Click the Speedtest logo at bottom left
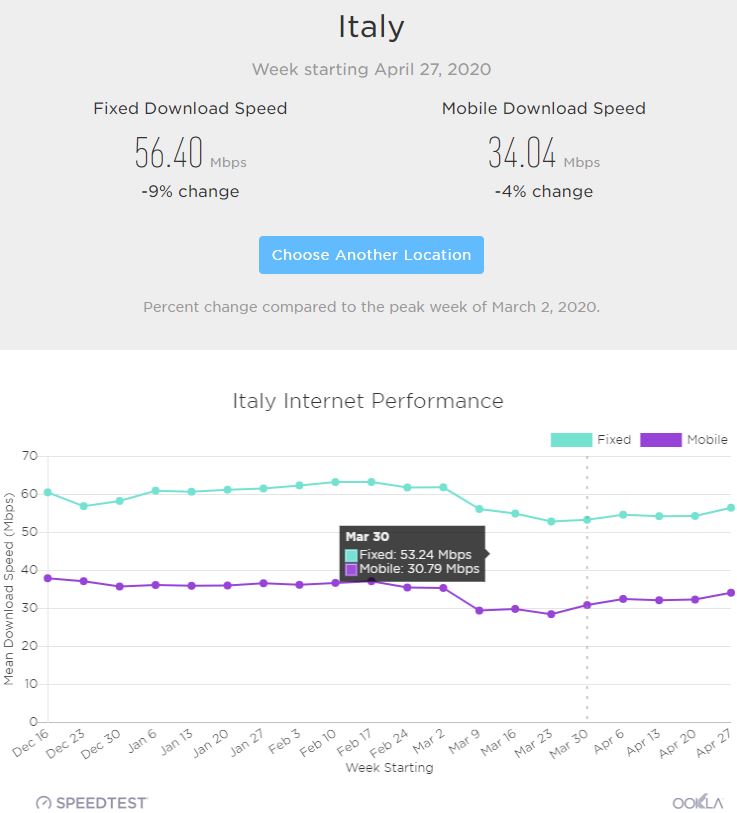Image resolution: width=737 pixels, height=813 pixels. [91, 802]
